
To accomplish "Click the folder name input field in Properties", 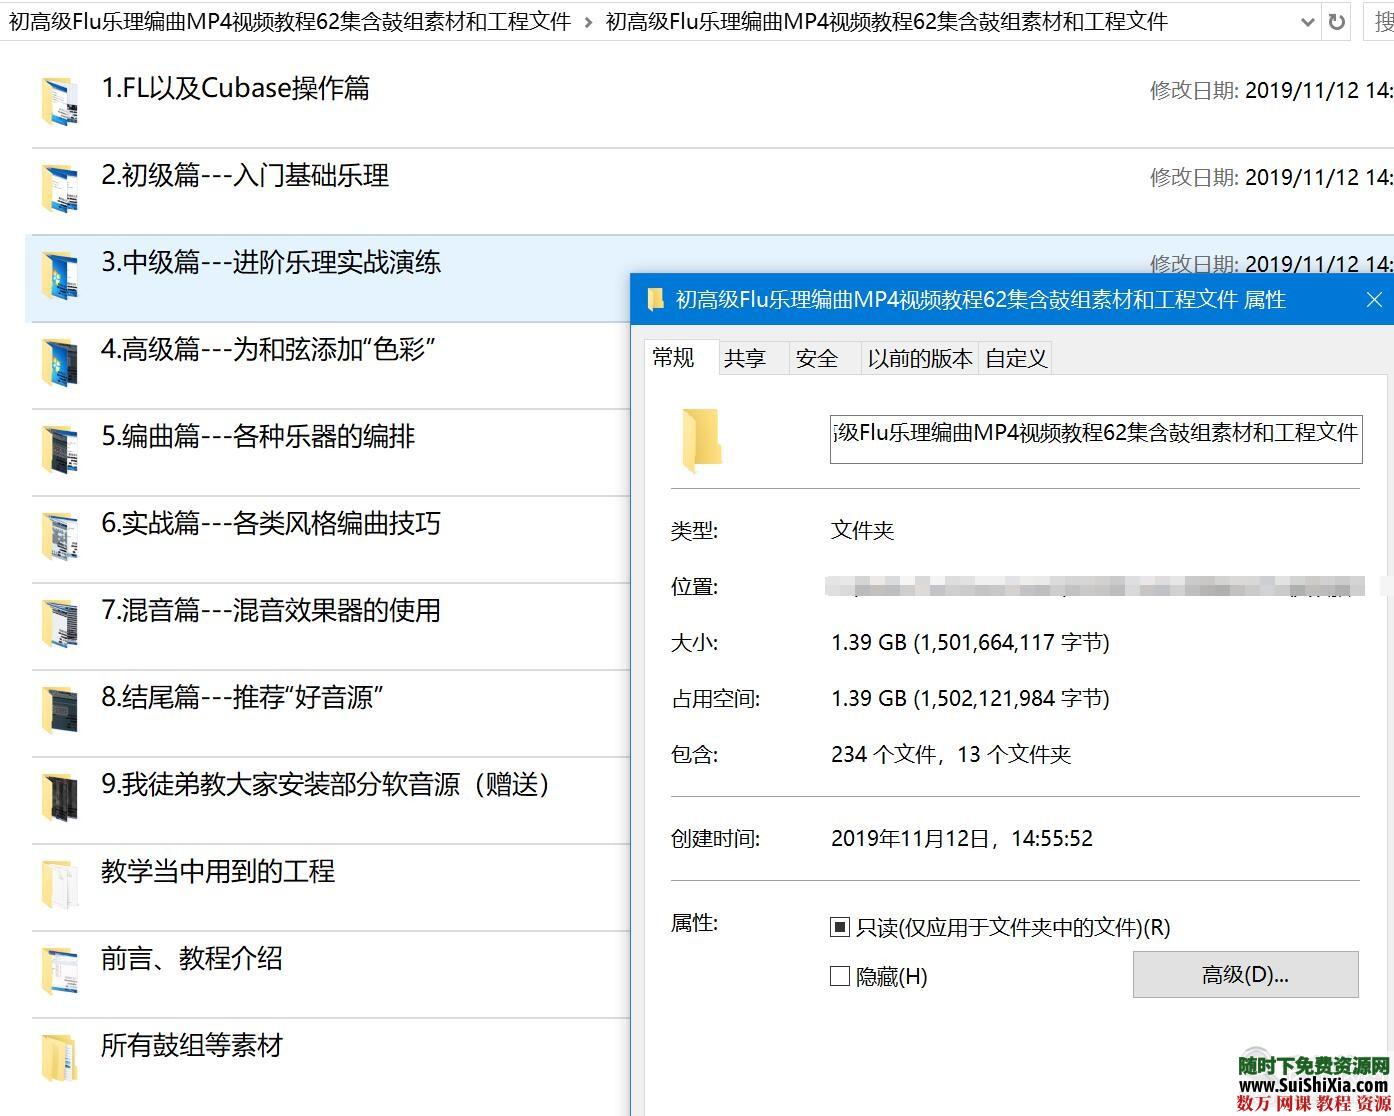I will click(1095, 439).
